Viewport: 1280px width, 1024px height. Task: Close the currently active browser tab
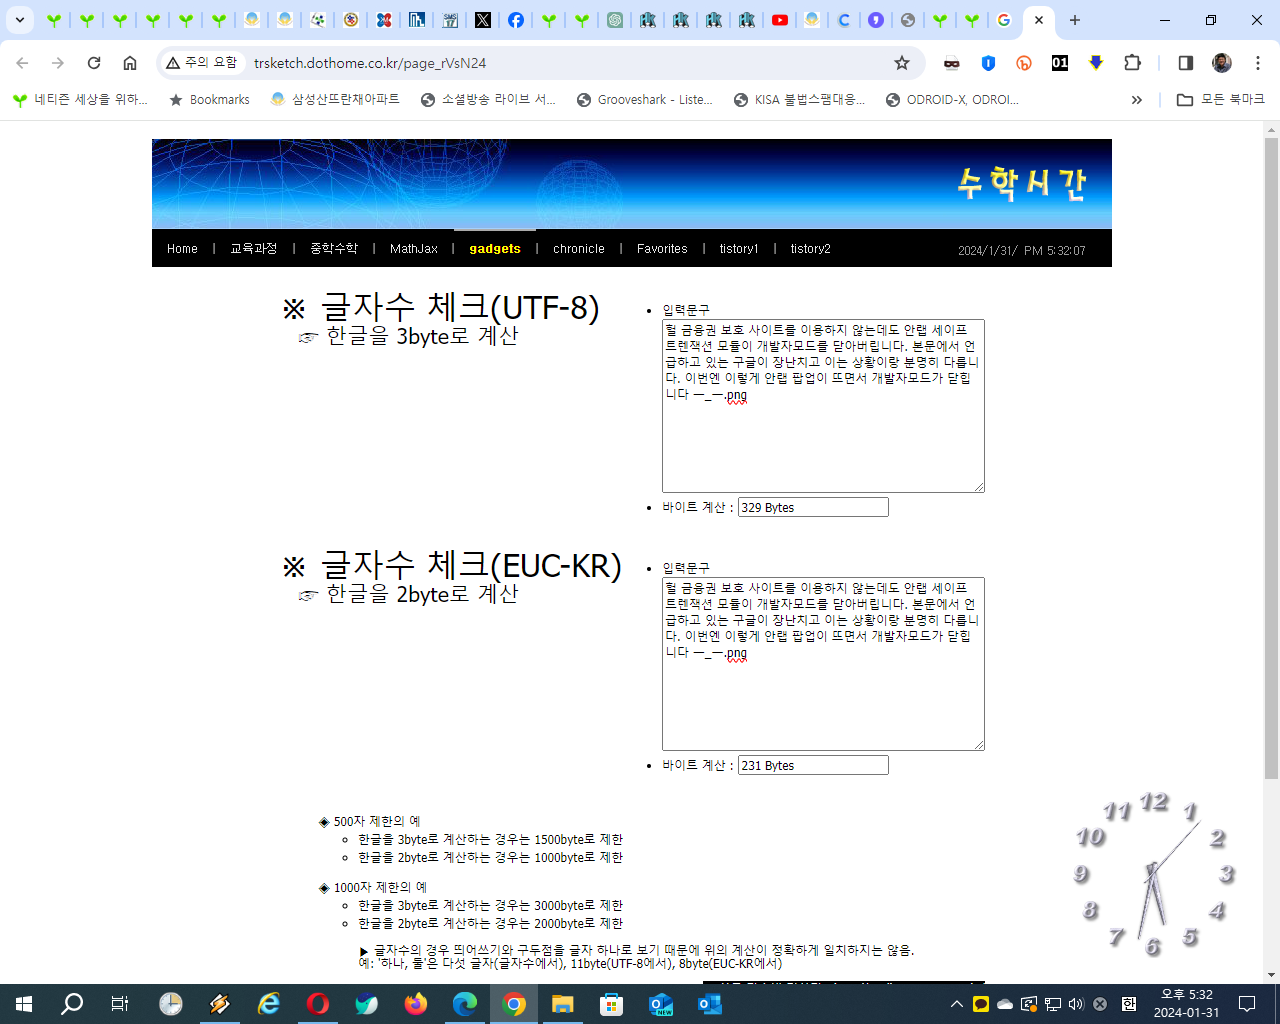pyautogui.click(x=1039, y=20)
